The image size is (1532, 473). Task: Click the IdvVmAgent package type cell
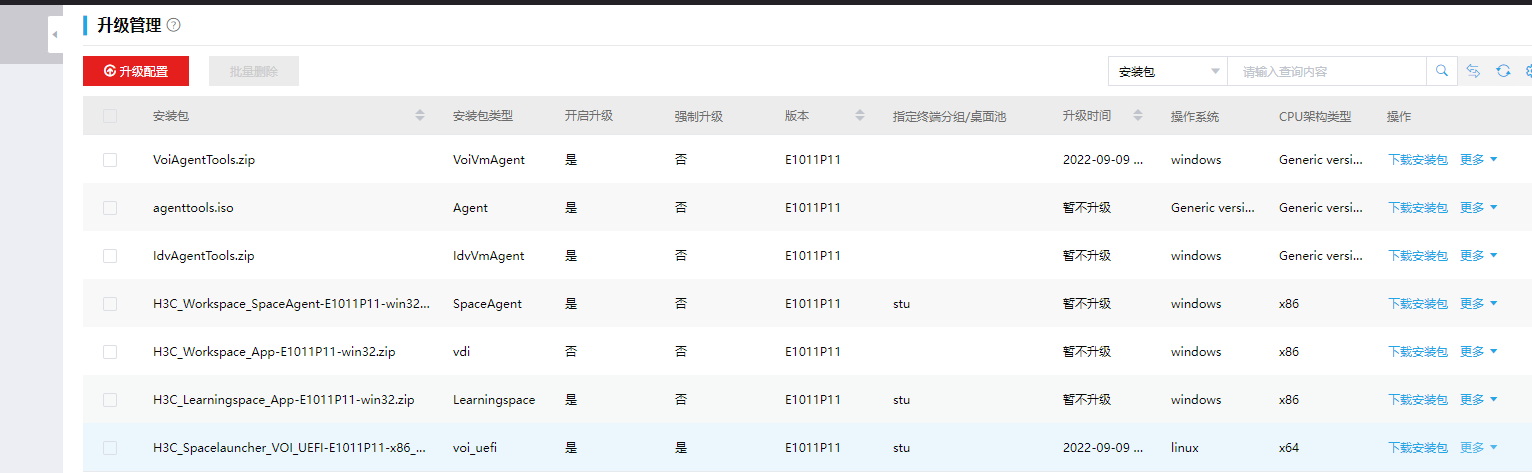pyautogui.click(x=489, y=256)
